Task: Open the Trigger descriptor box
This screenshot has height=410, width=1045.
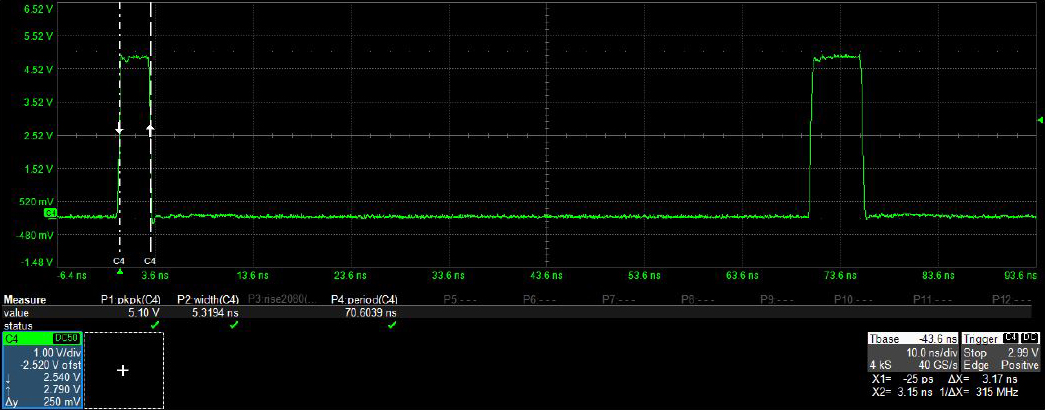Action: pos(1001,351)
